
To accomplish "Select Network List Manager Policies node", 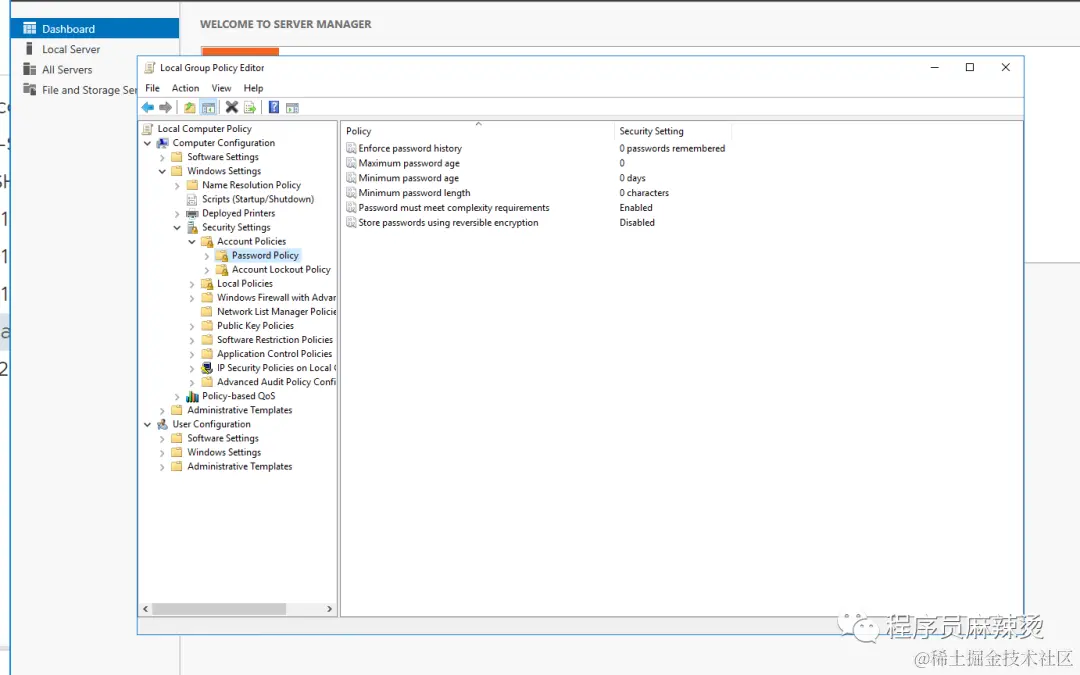I will (x=276, y=311).
